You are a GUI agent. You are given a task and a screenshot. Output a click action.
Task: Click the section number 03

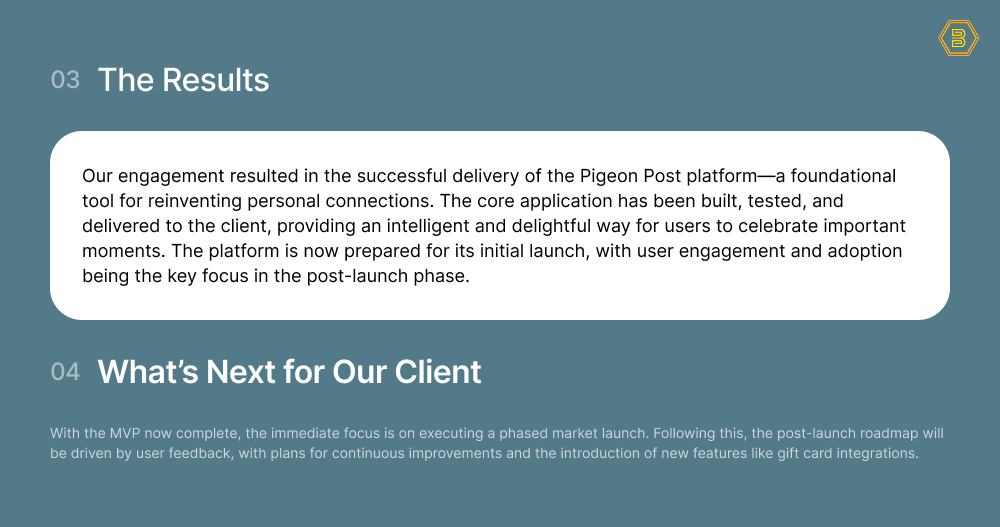[65, 80]
